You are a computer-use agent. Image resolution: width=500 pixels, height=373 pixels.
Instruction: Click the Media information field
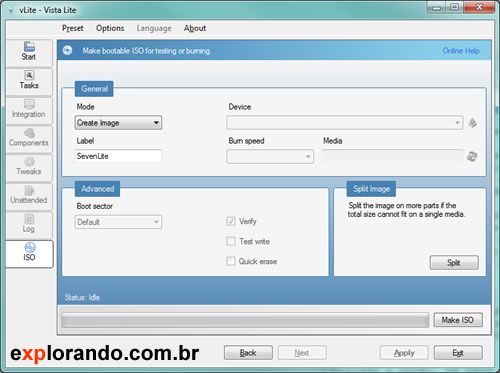(x=392, y=156)
